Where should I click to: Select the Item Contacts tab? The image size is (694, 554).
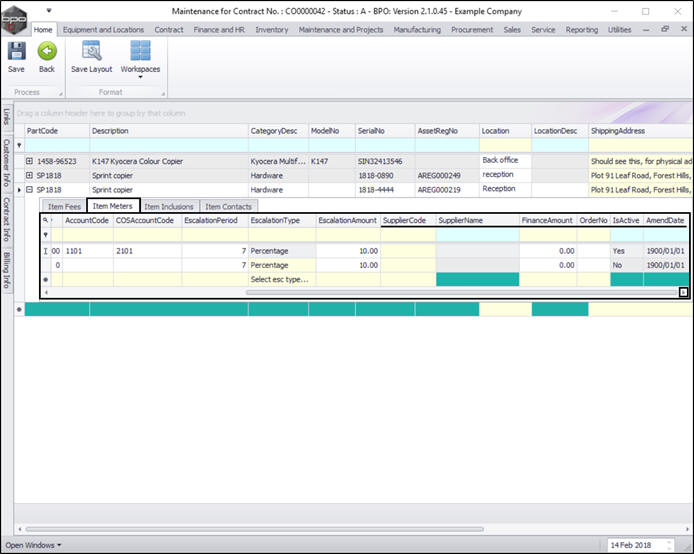point(228,207)
